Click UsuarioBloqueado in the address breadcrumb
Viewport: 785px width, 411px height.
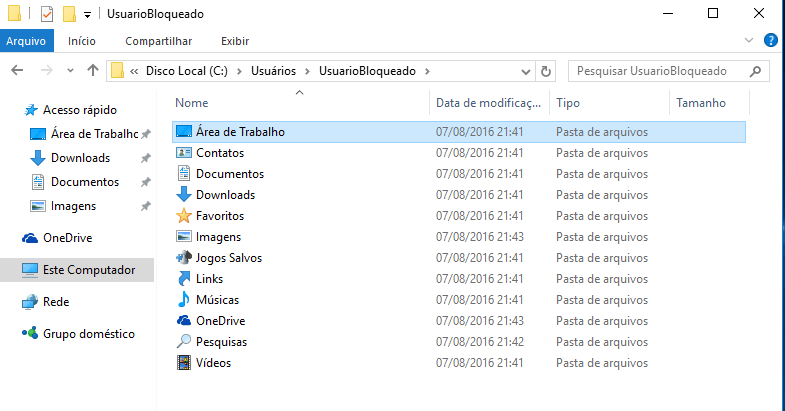pos(367,71)
